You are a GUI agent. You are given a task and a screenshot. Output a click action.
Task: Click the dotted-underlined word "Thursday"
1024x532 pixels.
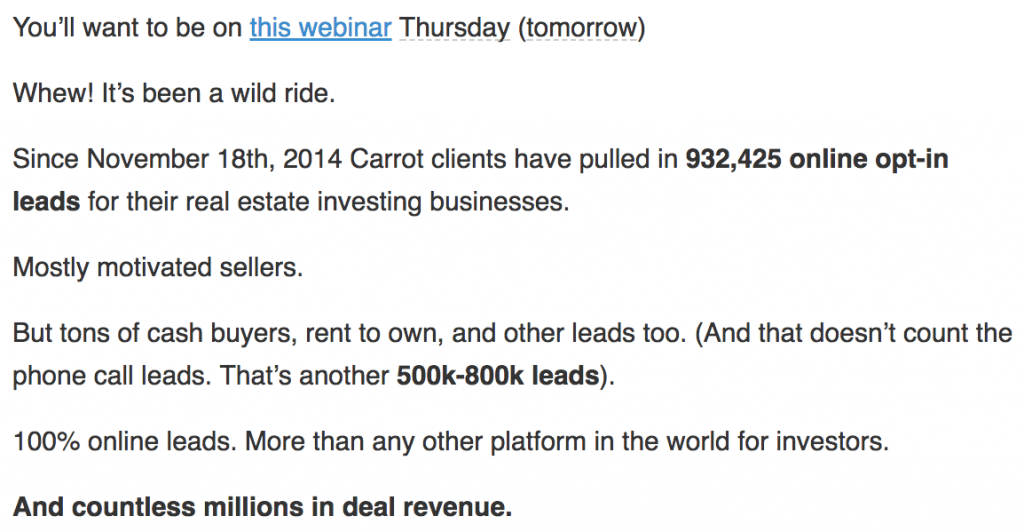point(454,28)
